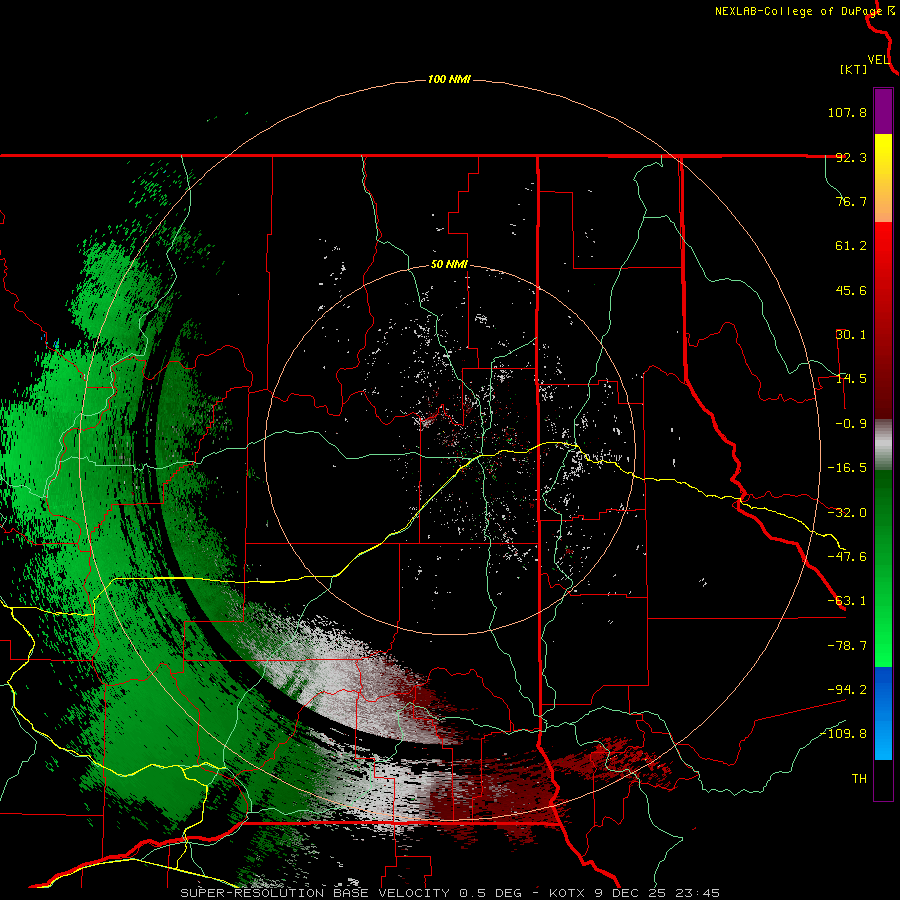Select the 30.1 legend value

pos(851,335)
